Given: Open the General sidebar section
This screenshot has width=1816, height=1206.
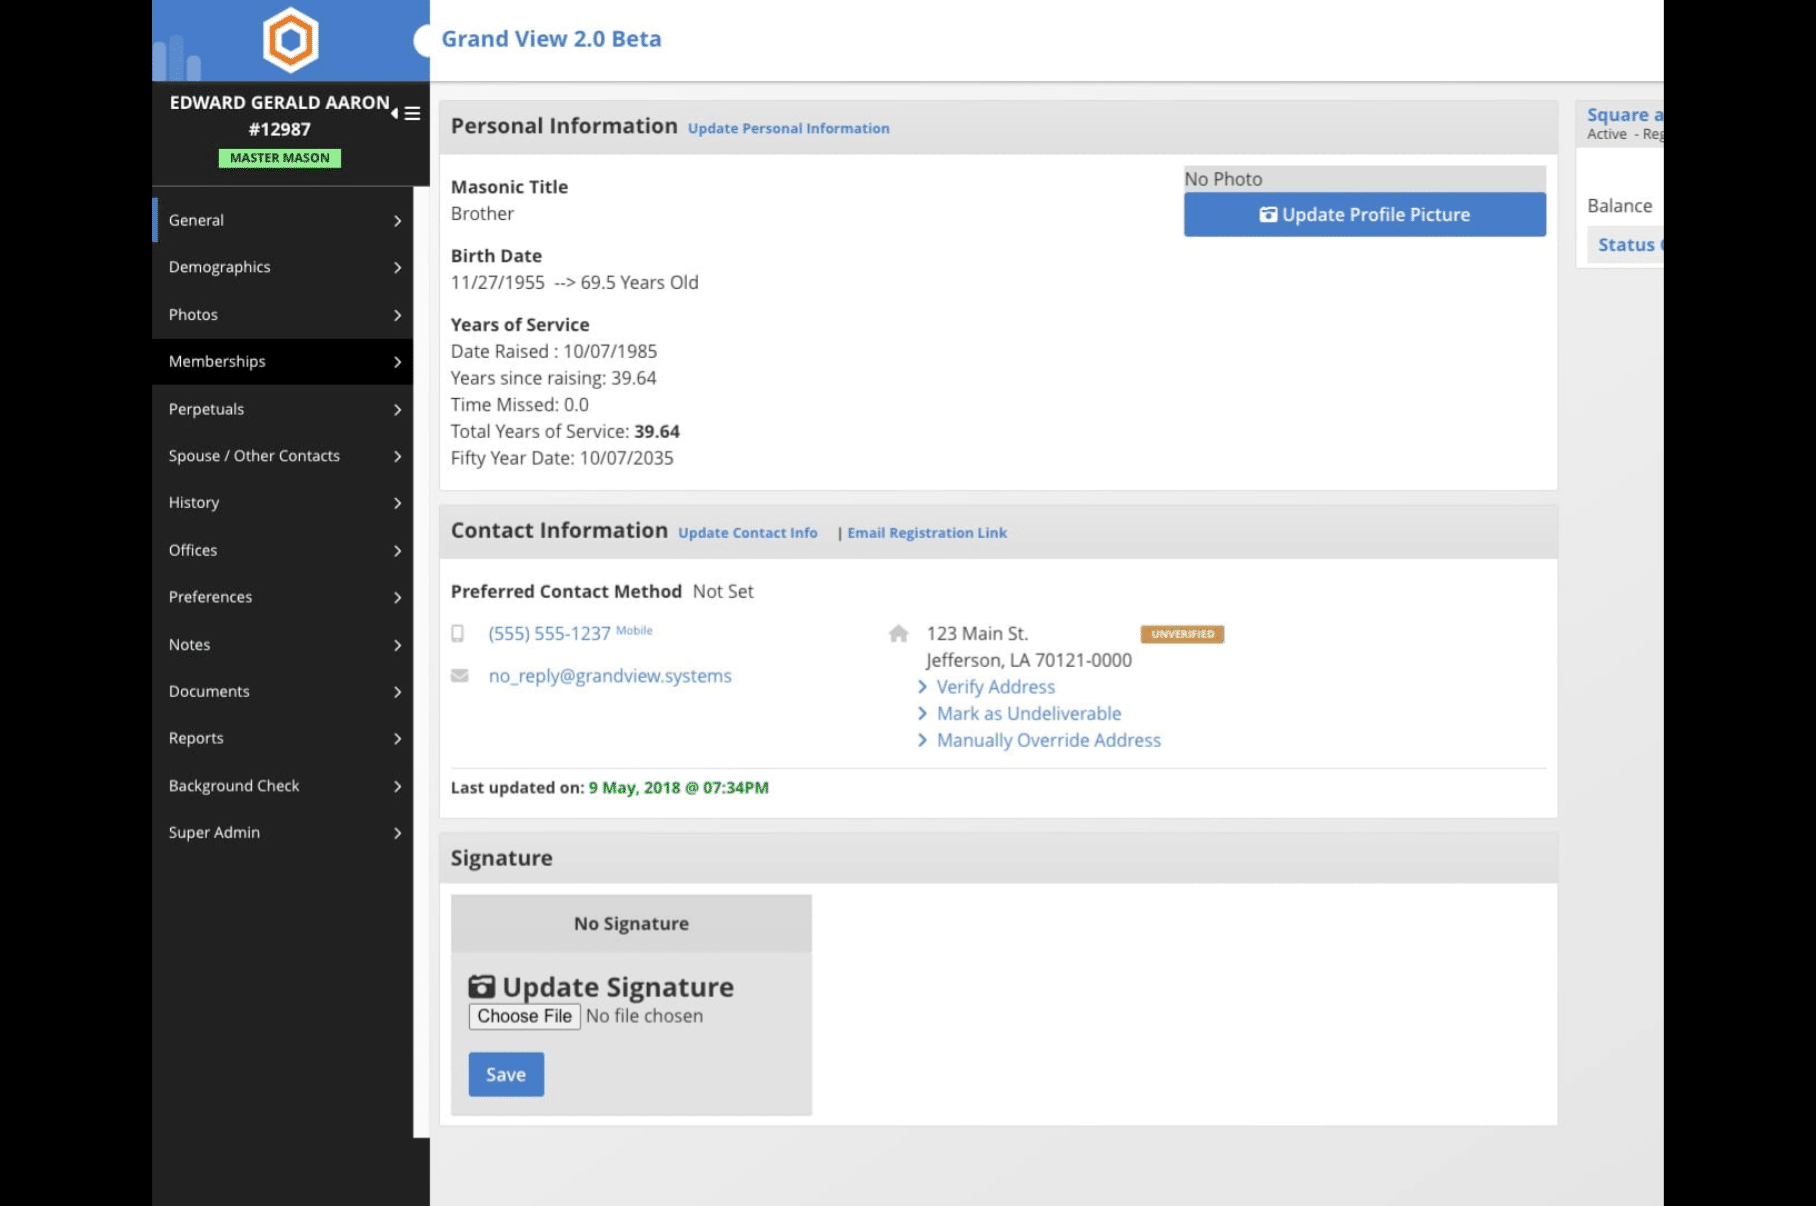Looking at the screenshot, I should tap(283, 220).
